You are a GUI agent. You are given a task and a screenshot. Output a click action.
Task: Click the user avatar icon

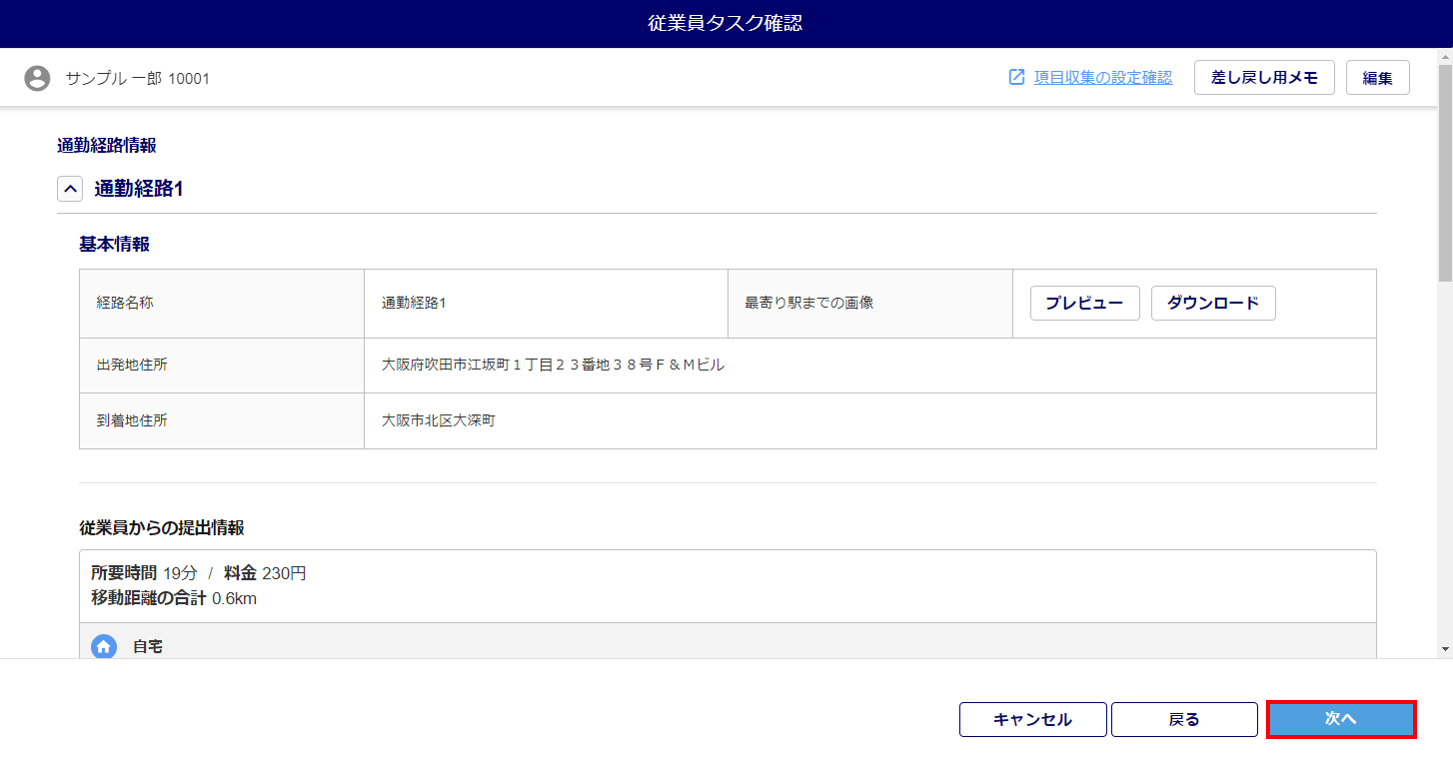point(37,78)
